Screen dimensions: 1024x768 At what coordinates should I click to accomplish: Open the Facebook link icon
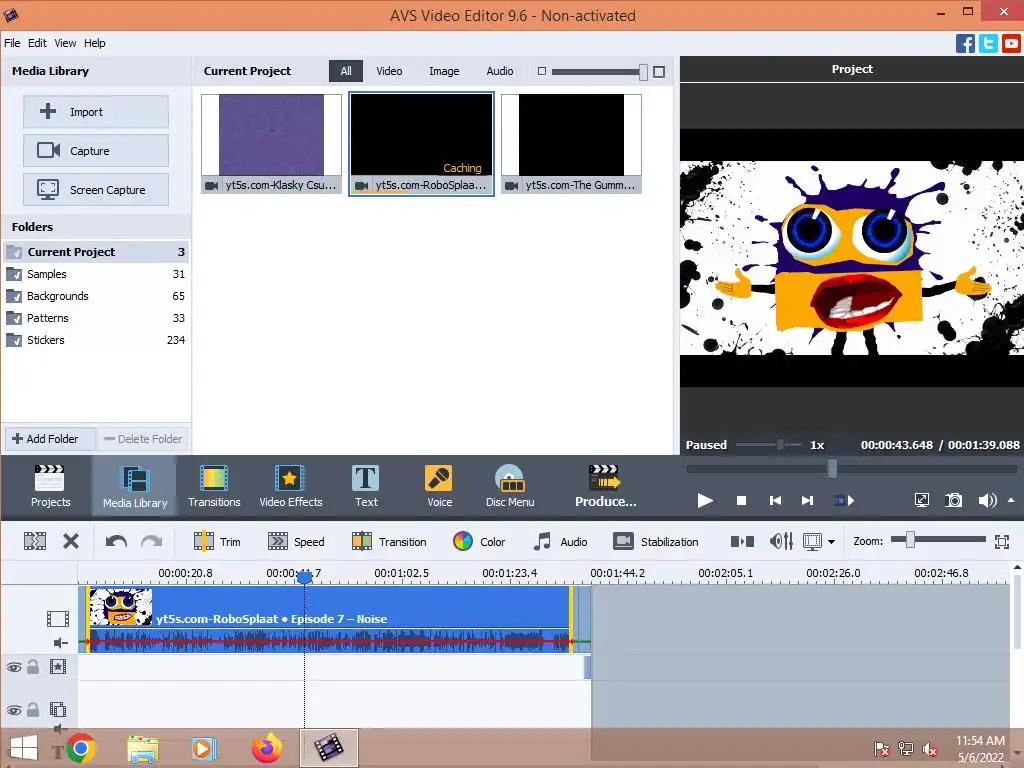click(x=965, y=44)
